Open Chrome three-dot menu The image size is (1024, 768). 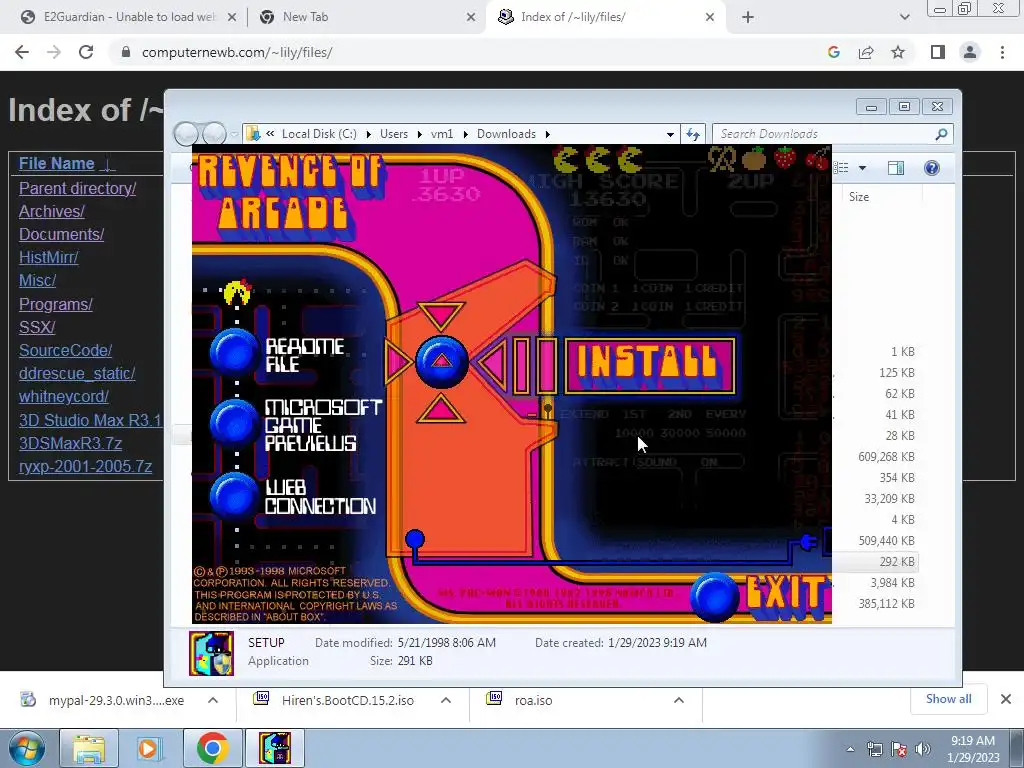(1002, 52)
